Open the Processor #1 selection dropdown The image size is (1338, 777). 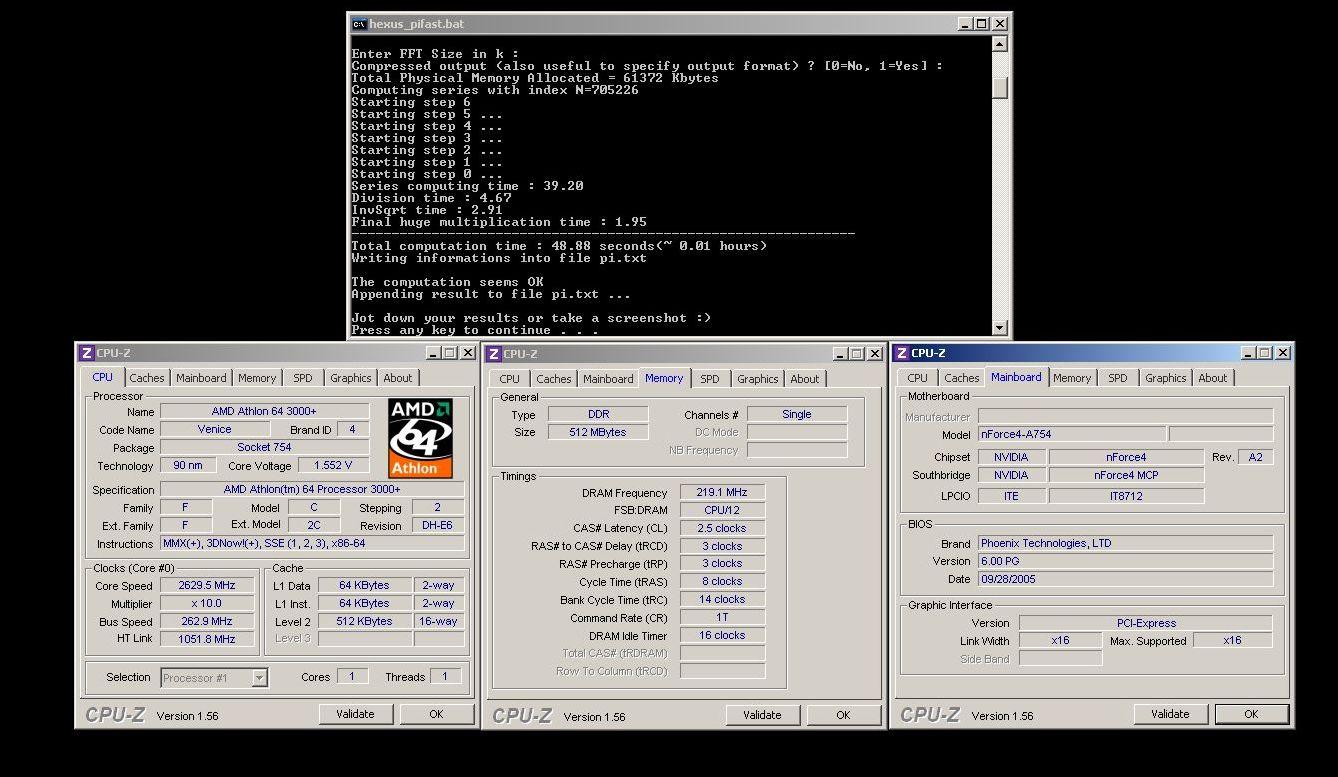[x=259, y=678]
